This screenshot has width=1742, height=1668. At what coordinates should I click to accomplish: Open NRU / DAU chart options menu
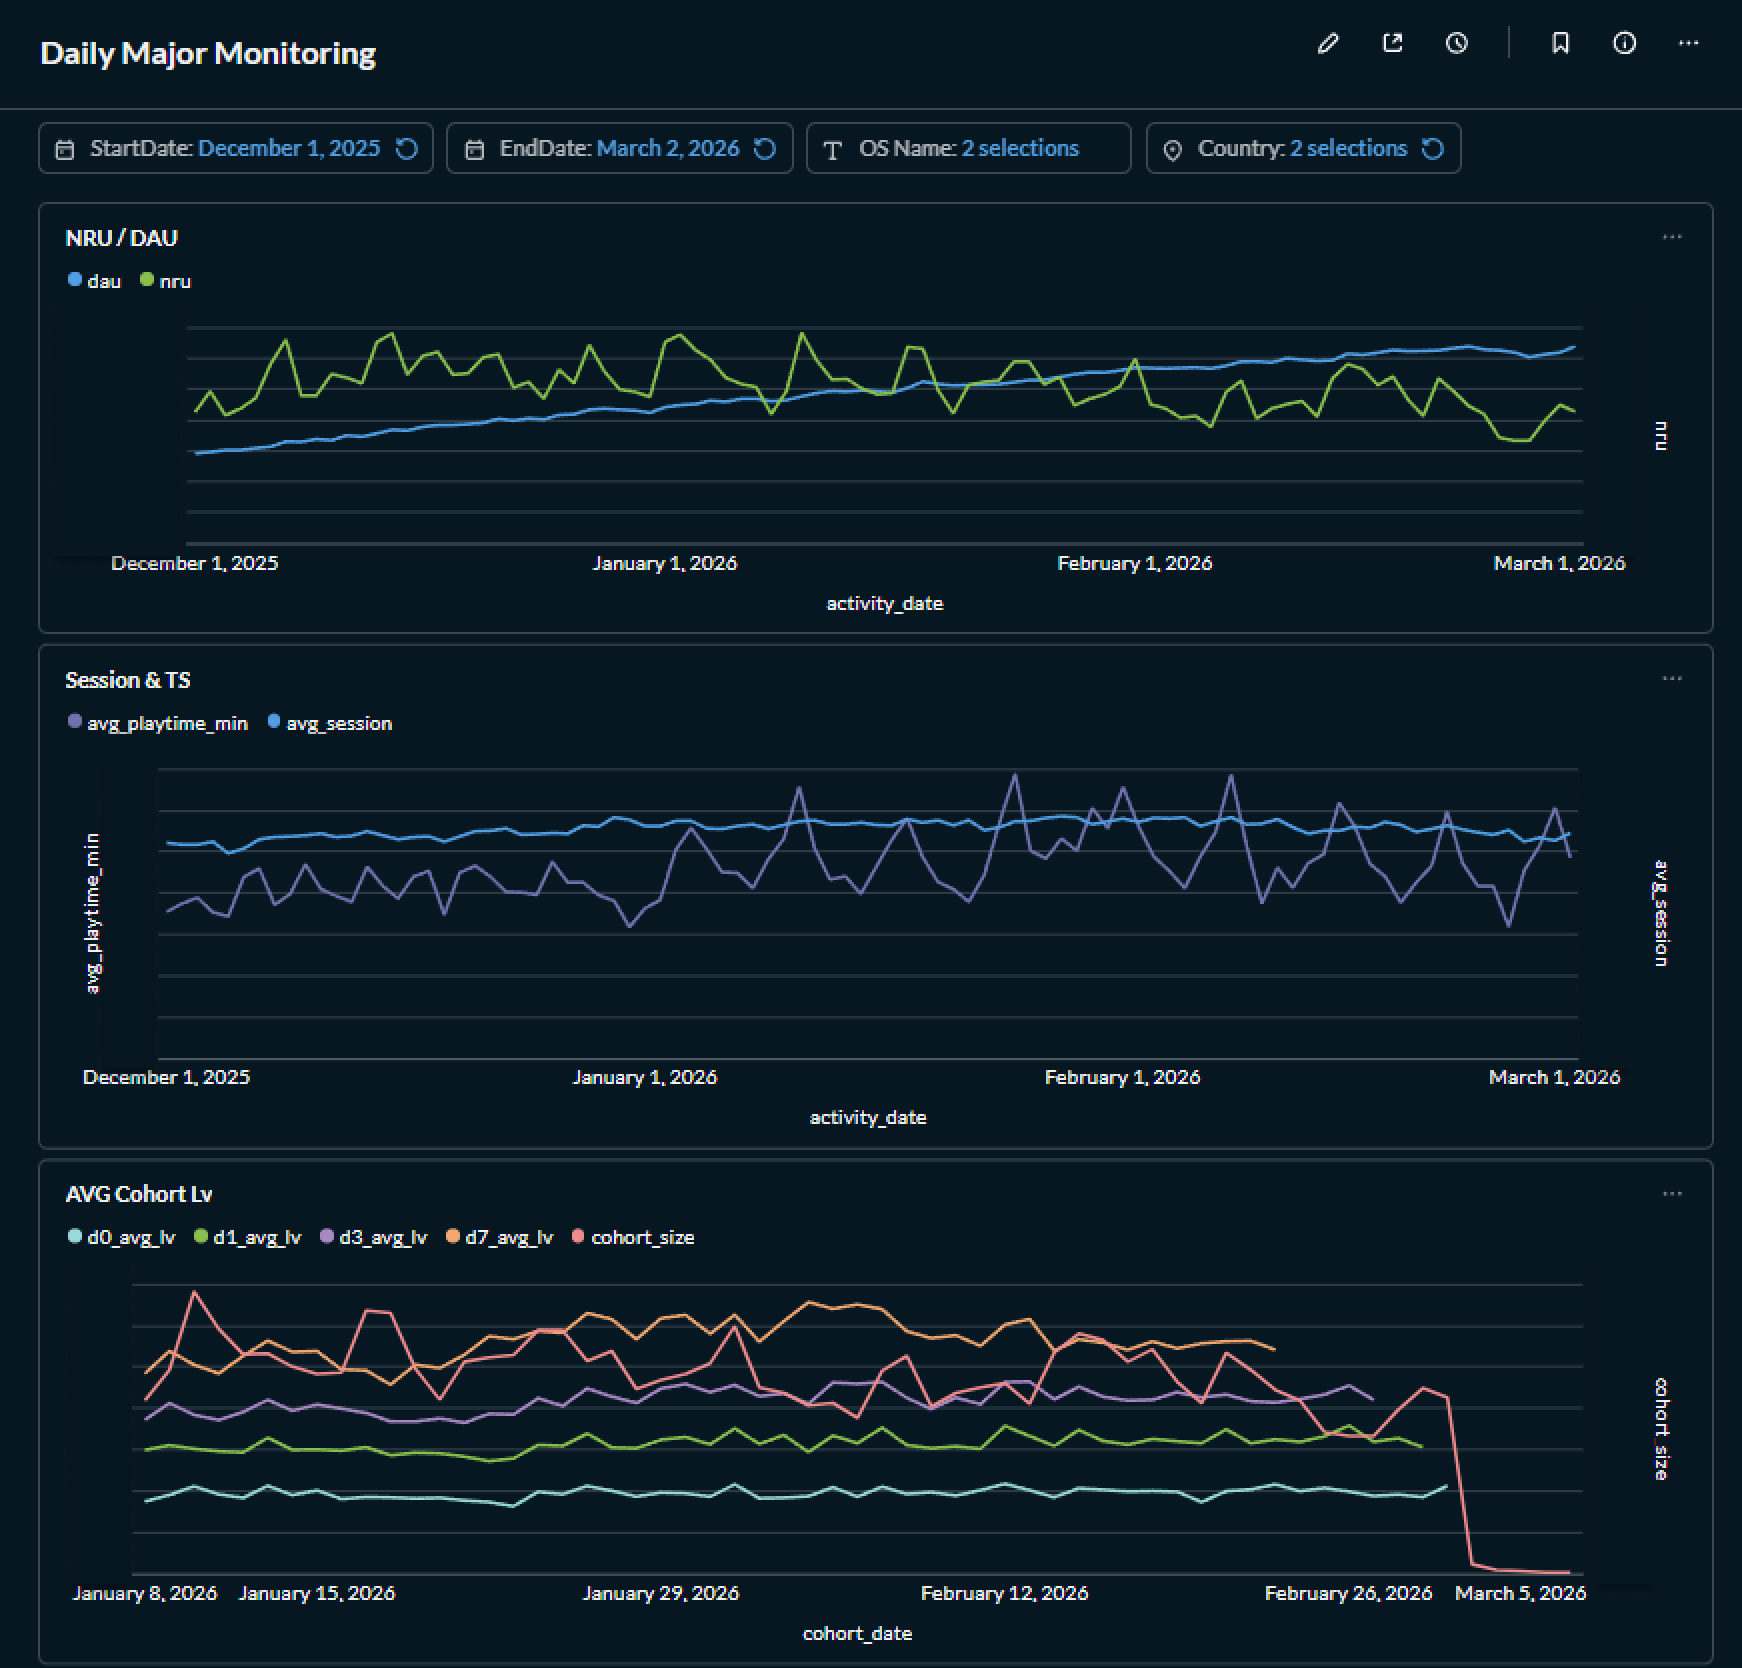point(1672,237)
